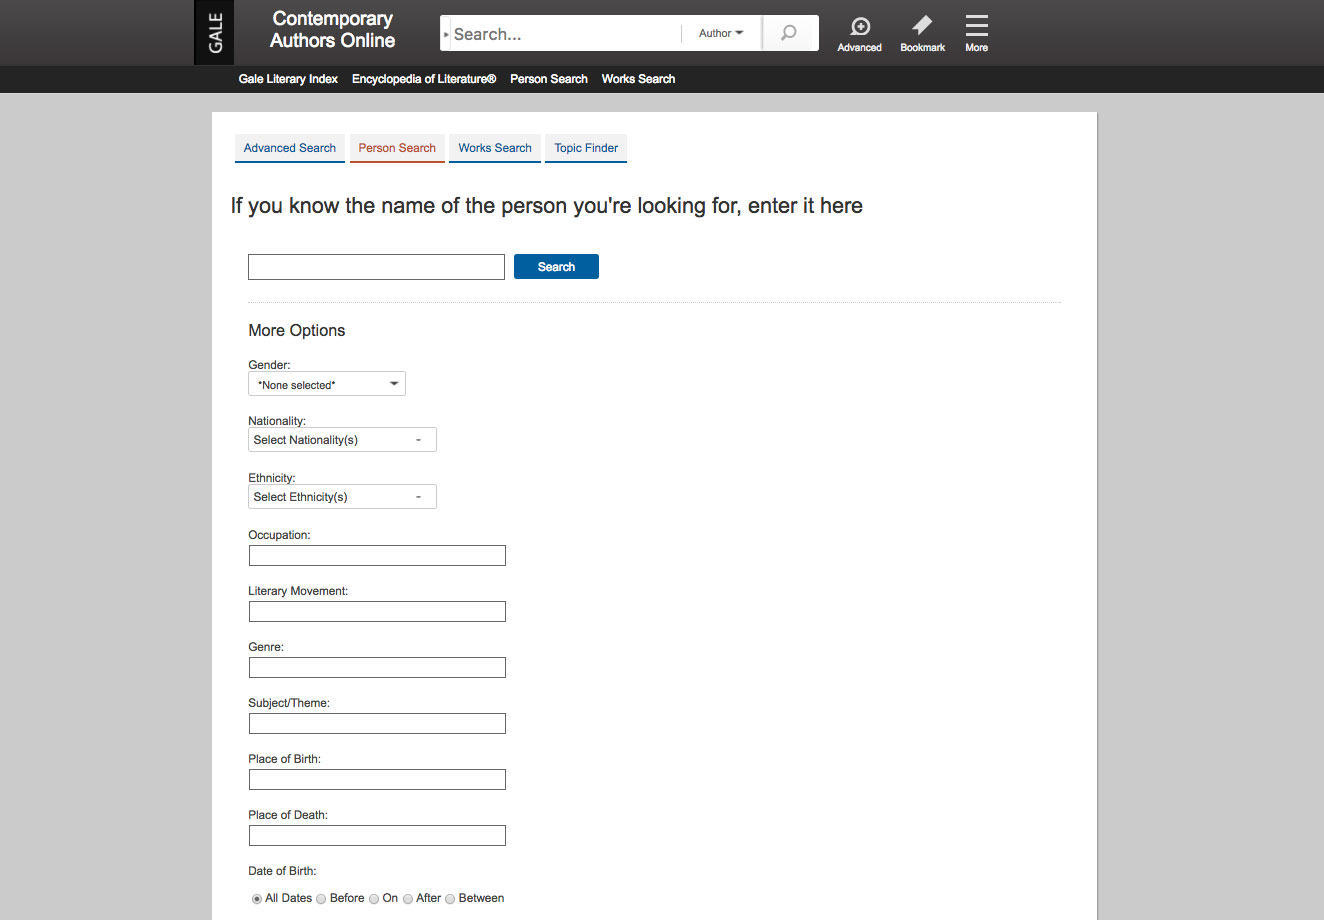1324x920 pixels.
Task: Open the Select Ethnicity(s) dropdown
Action: (x=342, y=497)
